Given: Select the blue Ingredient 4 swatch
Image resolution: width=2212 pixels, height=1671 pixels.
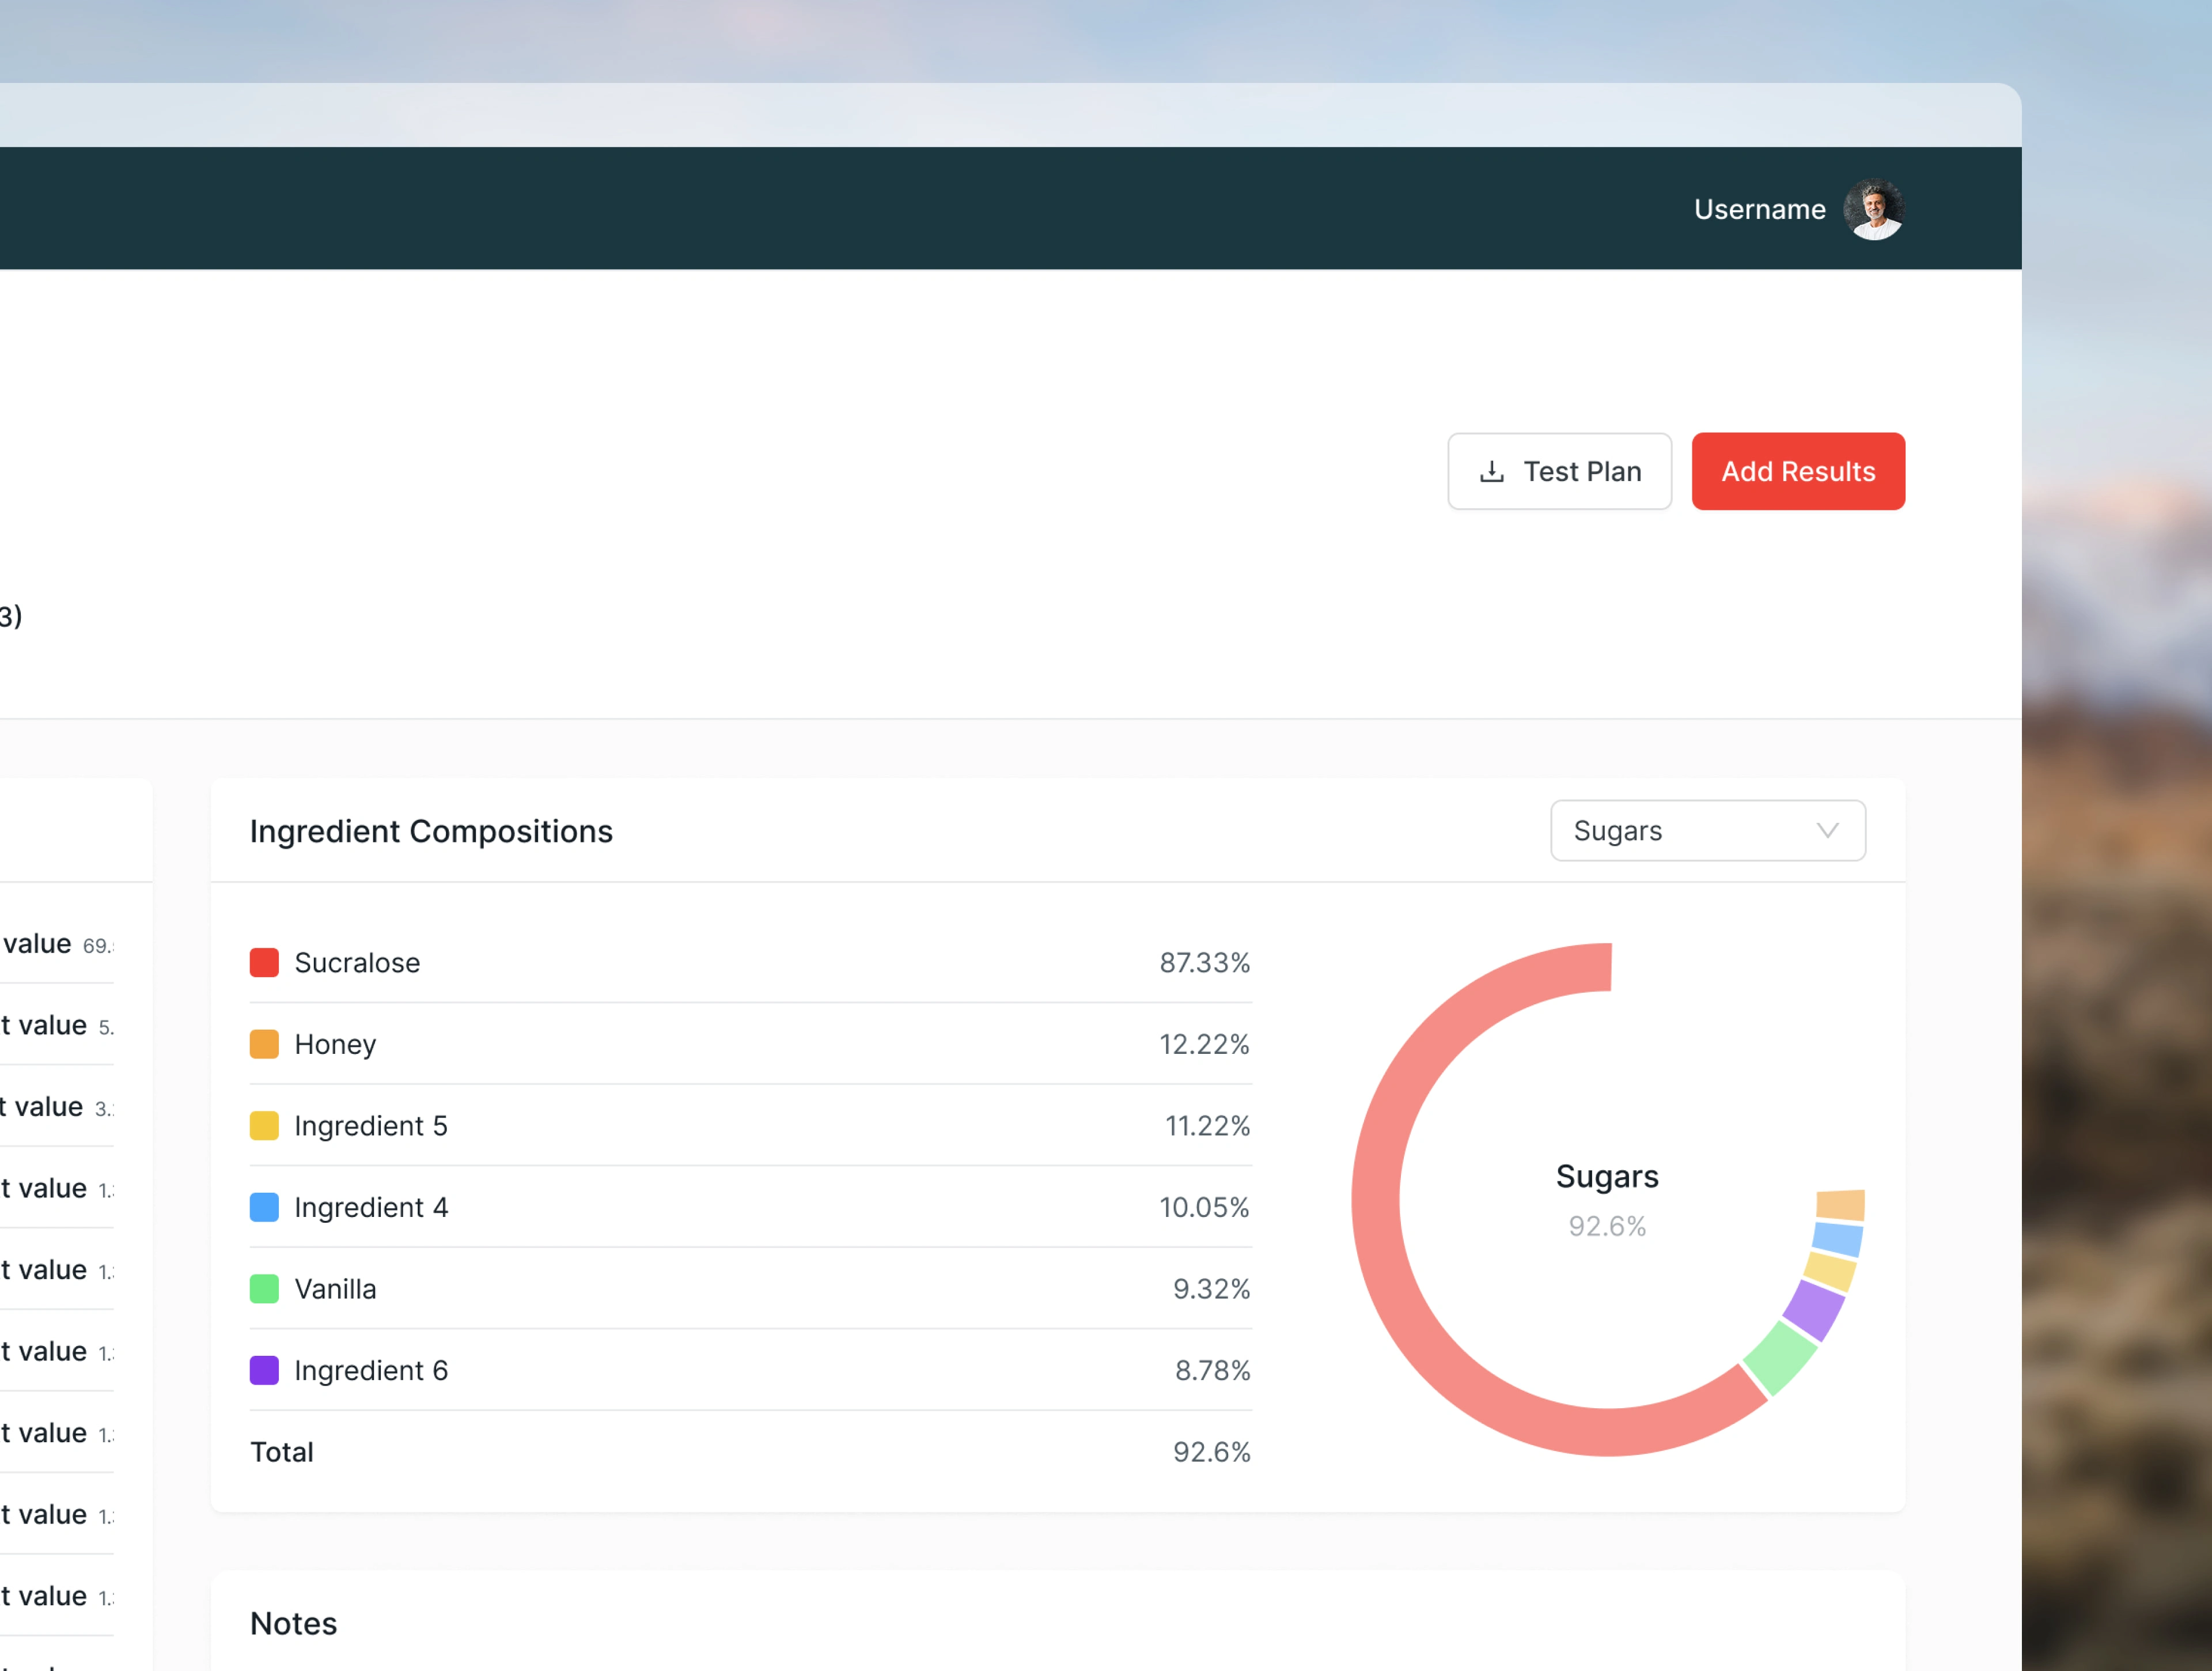Looking at the screenshot, I should point(264,1207).
